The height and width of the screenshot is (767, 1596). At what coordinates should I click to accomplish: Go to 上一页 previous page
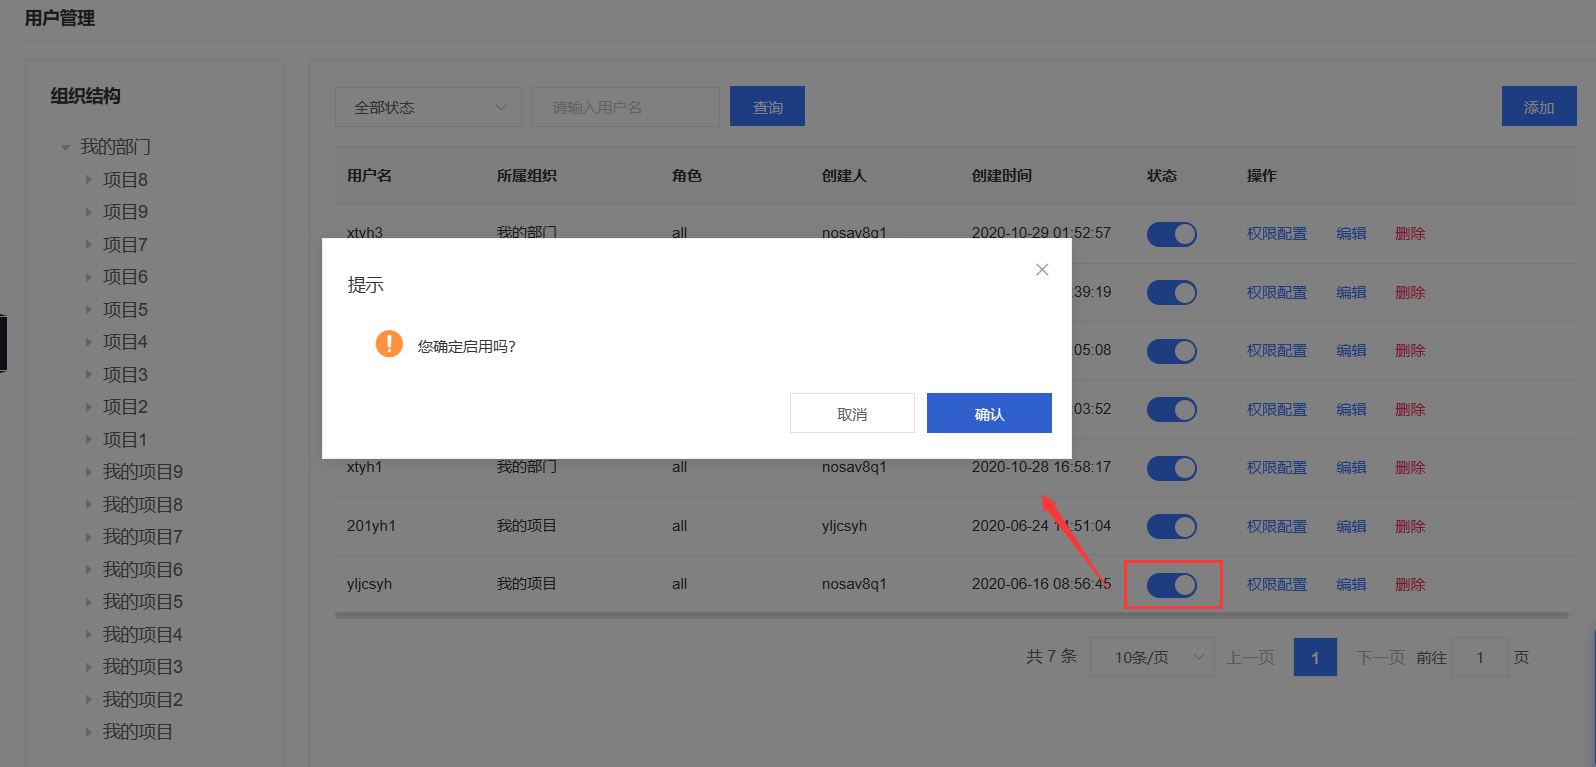pyautogui.click(x=1251, y=657)
